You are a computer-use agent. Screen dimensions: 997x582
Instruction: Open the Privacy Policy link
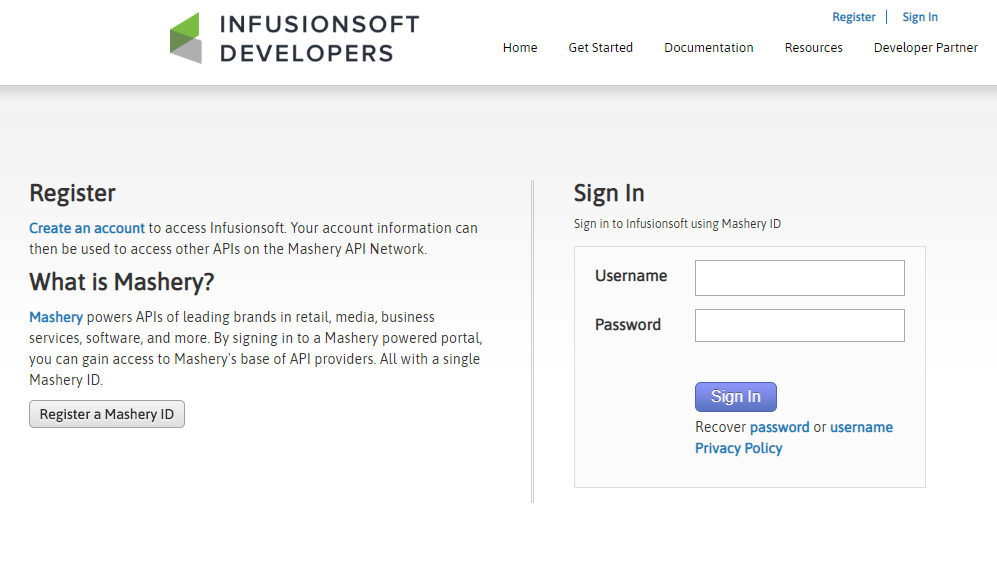click(738, 448)
